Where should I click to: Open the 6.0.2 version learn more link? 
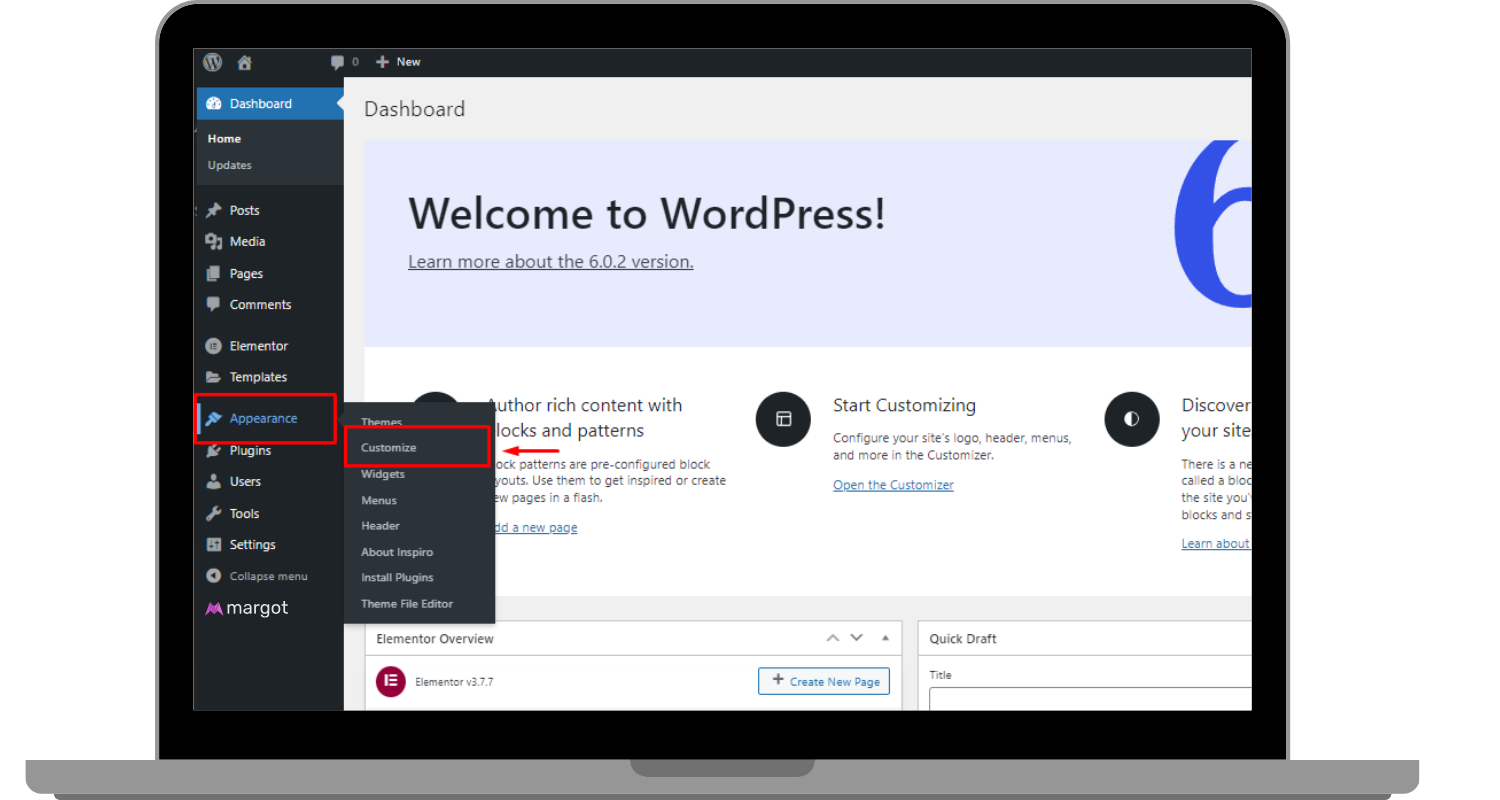tap(550, 262)
